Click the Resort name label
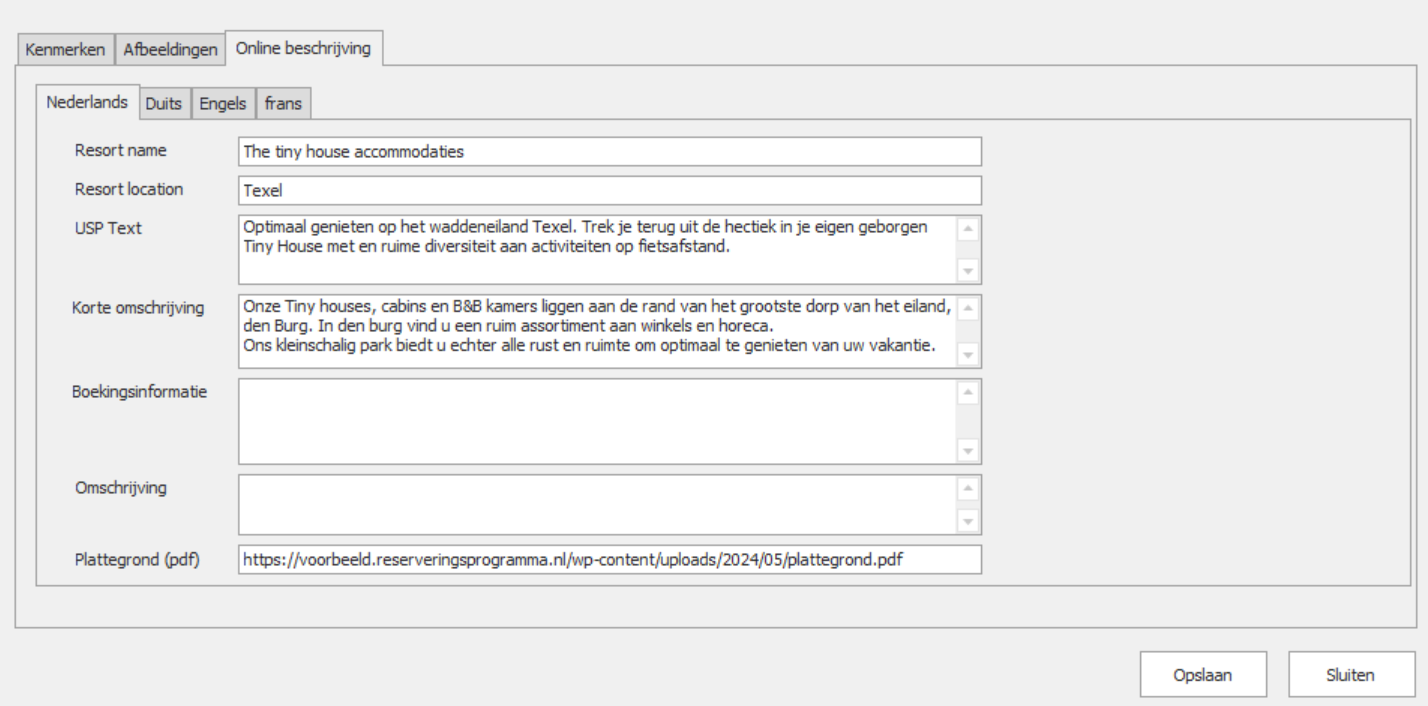Viewport: 1428px width, 706px height. 121,151
